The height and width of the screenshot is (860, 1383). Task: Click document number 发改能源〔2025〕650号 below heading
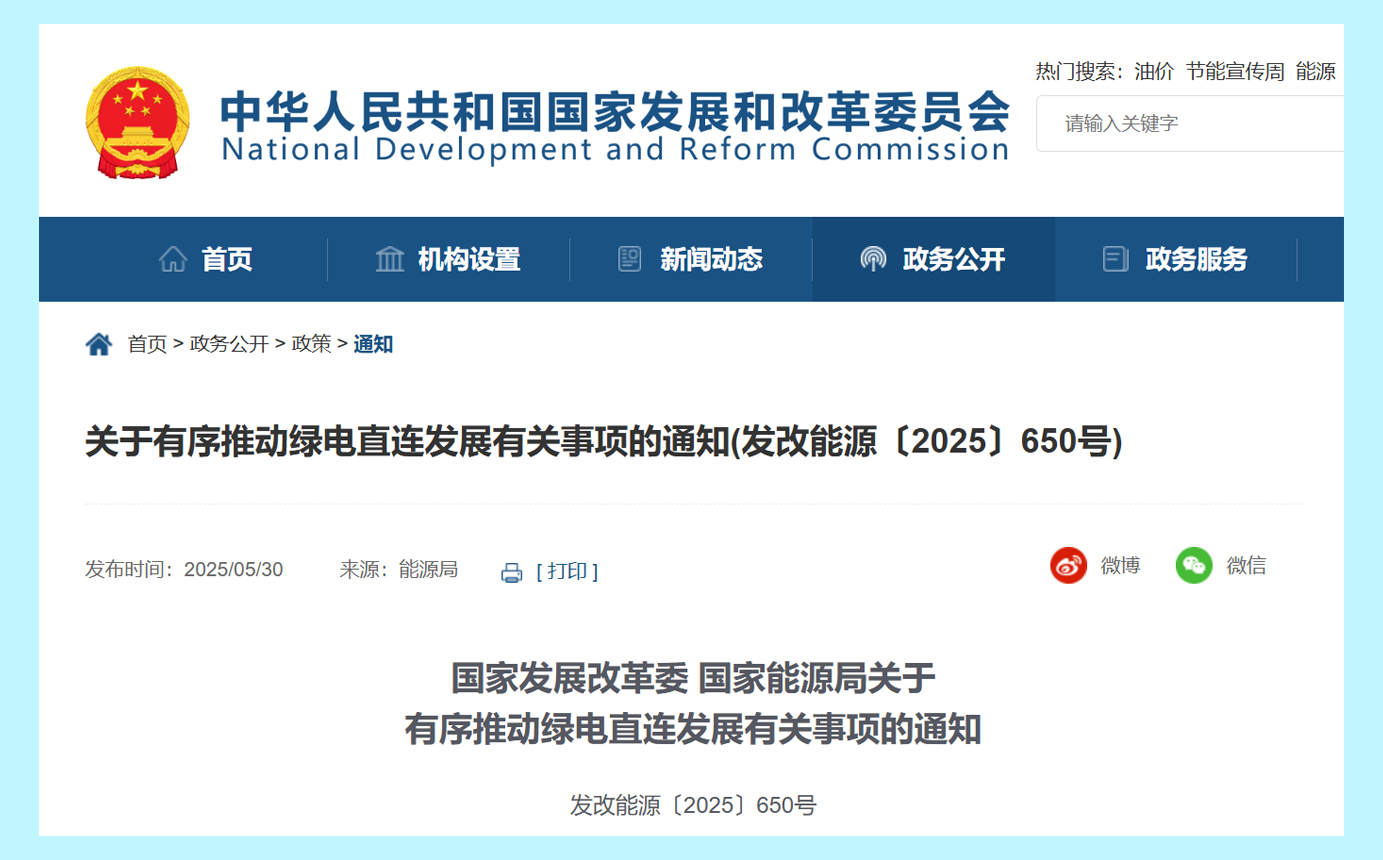point(693,806)
